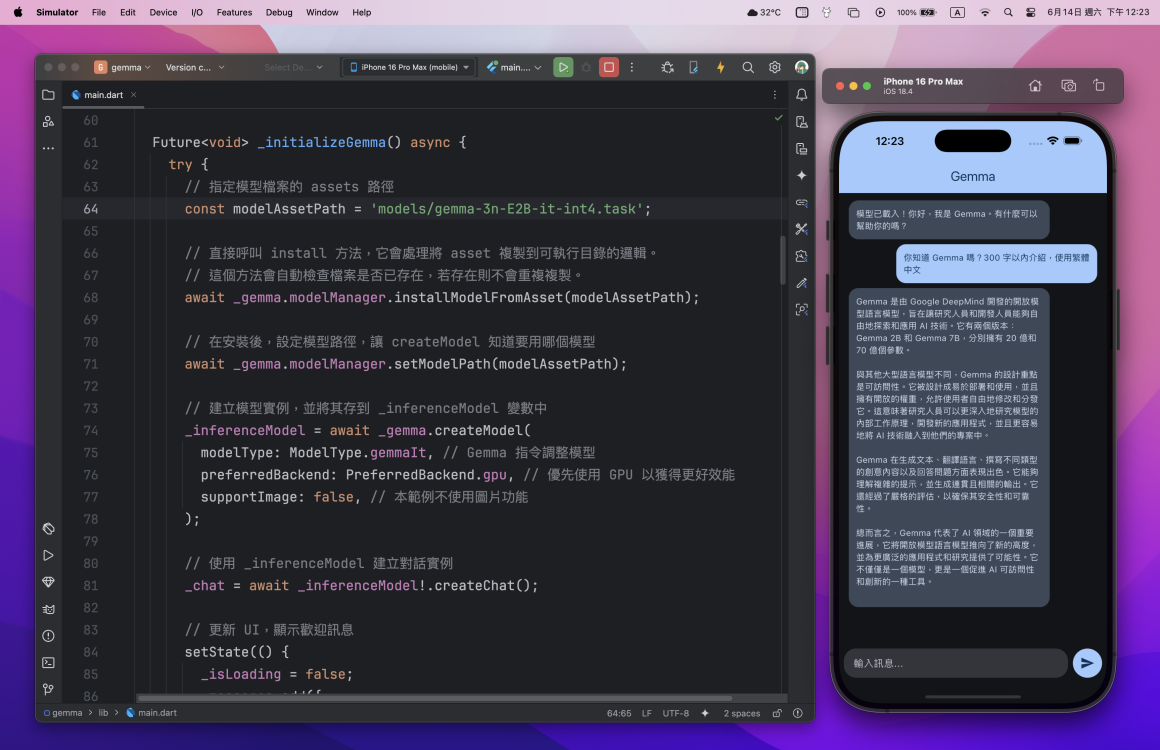Open the notifications bell panel
The height and width of the screenshot is (750, 1160).
tap(801, 95)
